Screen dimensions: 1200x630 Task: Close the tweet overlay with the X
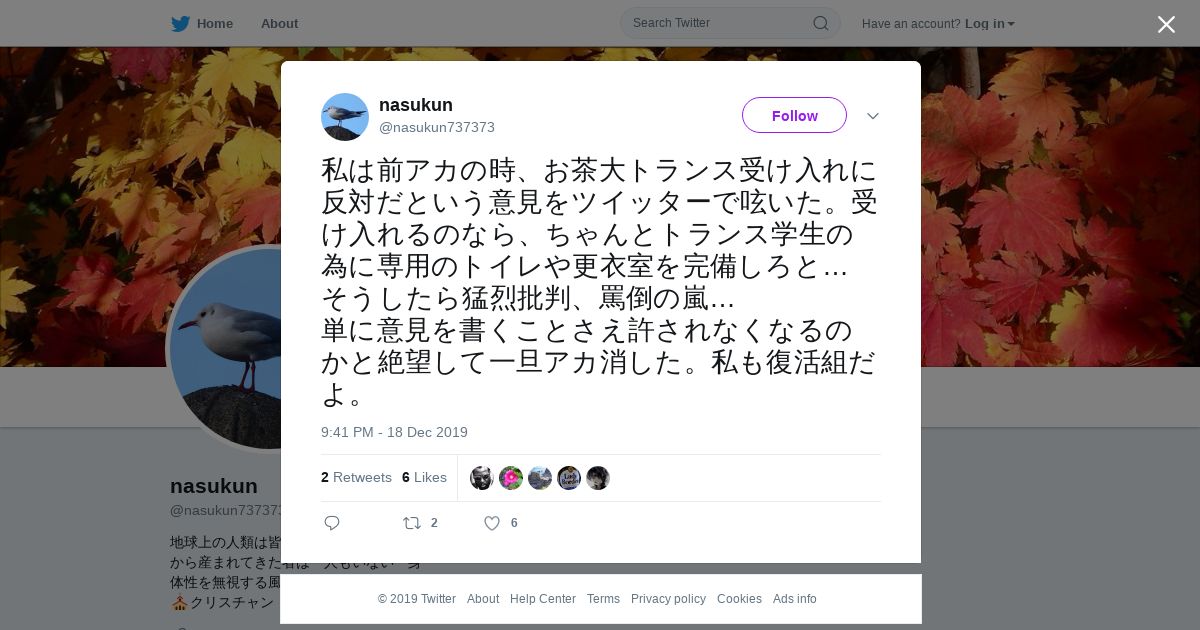(x=1166, y=24)
